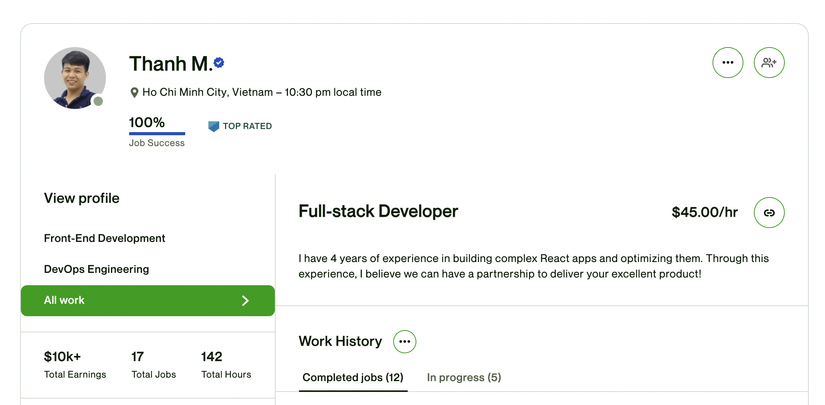The image size is (825, 405).
Task: Copy profile link using the chain icon
Action: click(769, 212)
